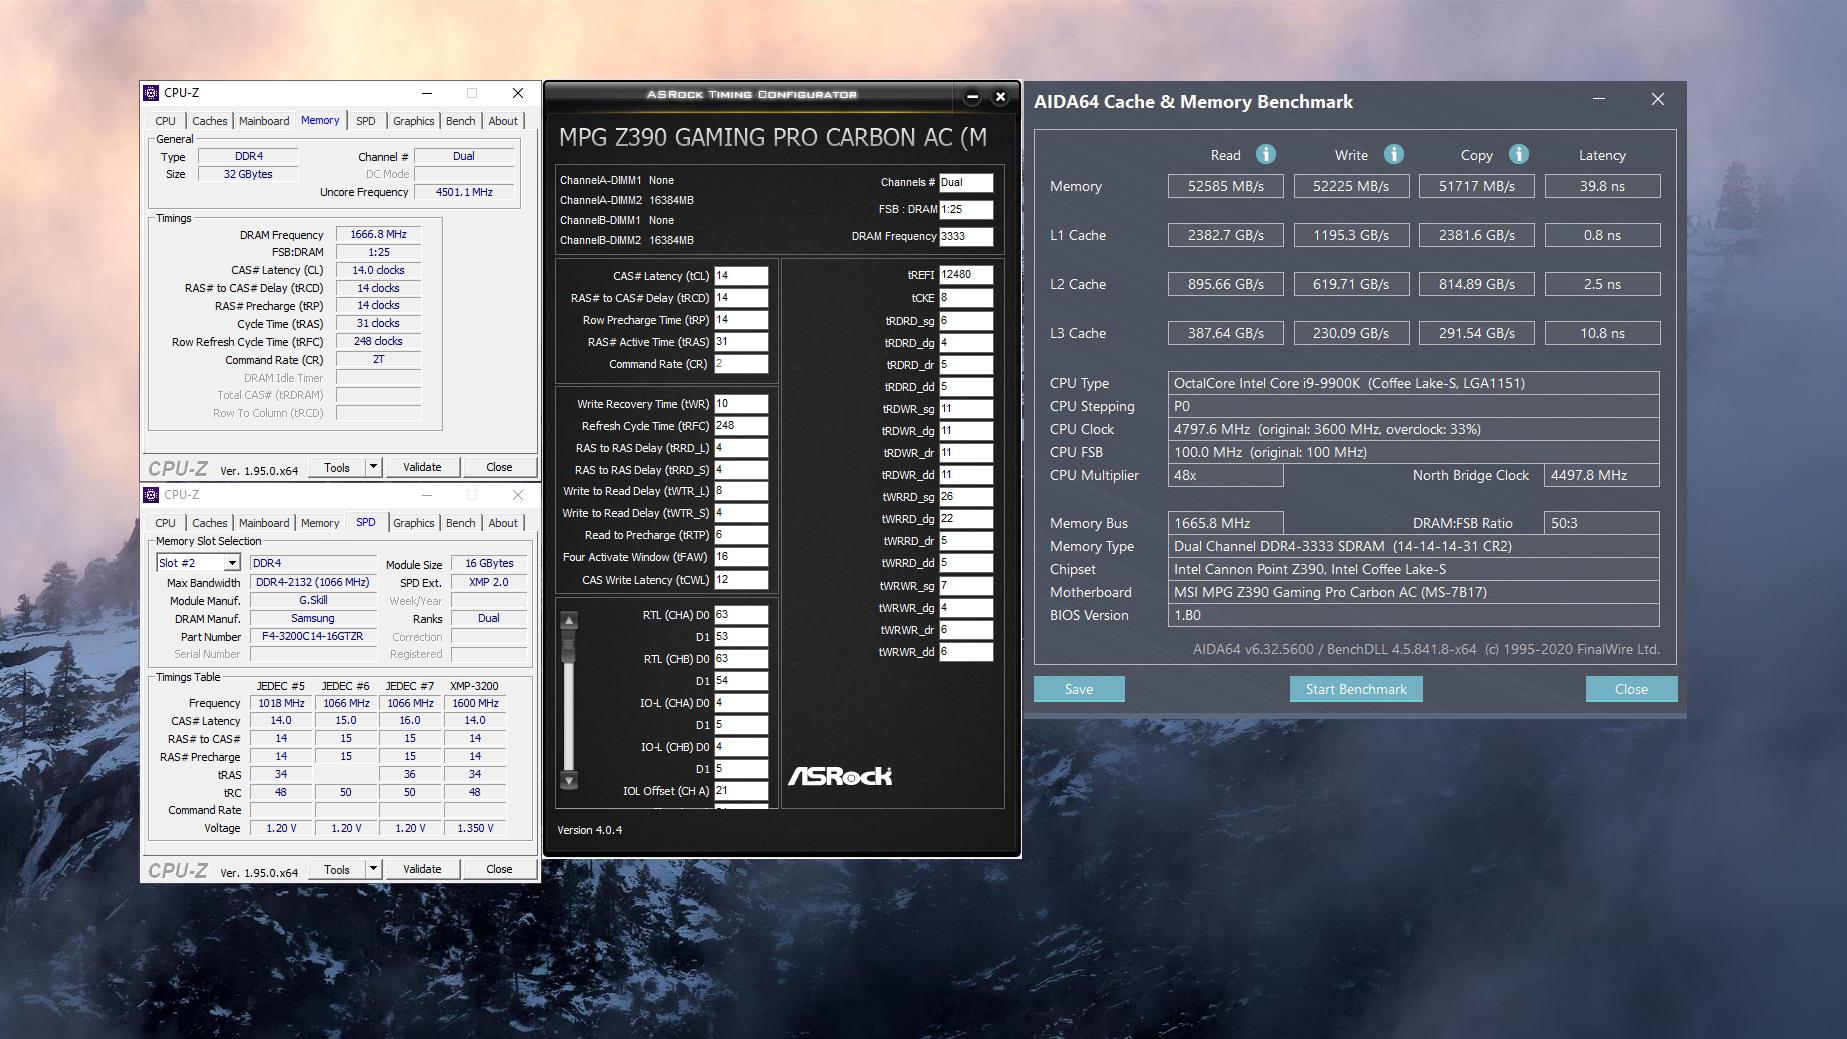Viewport: 1847px width, 1039px height.
Task: Click the L3 Cache Read value 387.64 GB/s
Action: [x=1226, y=333]
